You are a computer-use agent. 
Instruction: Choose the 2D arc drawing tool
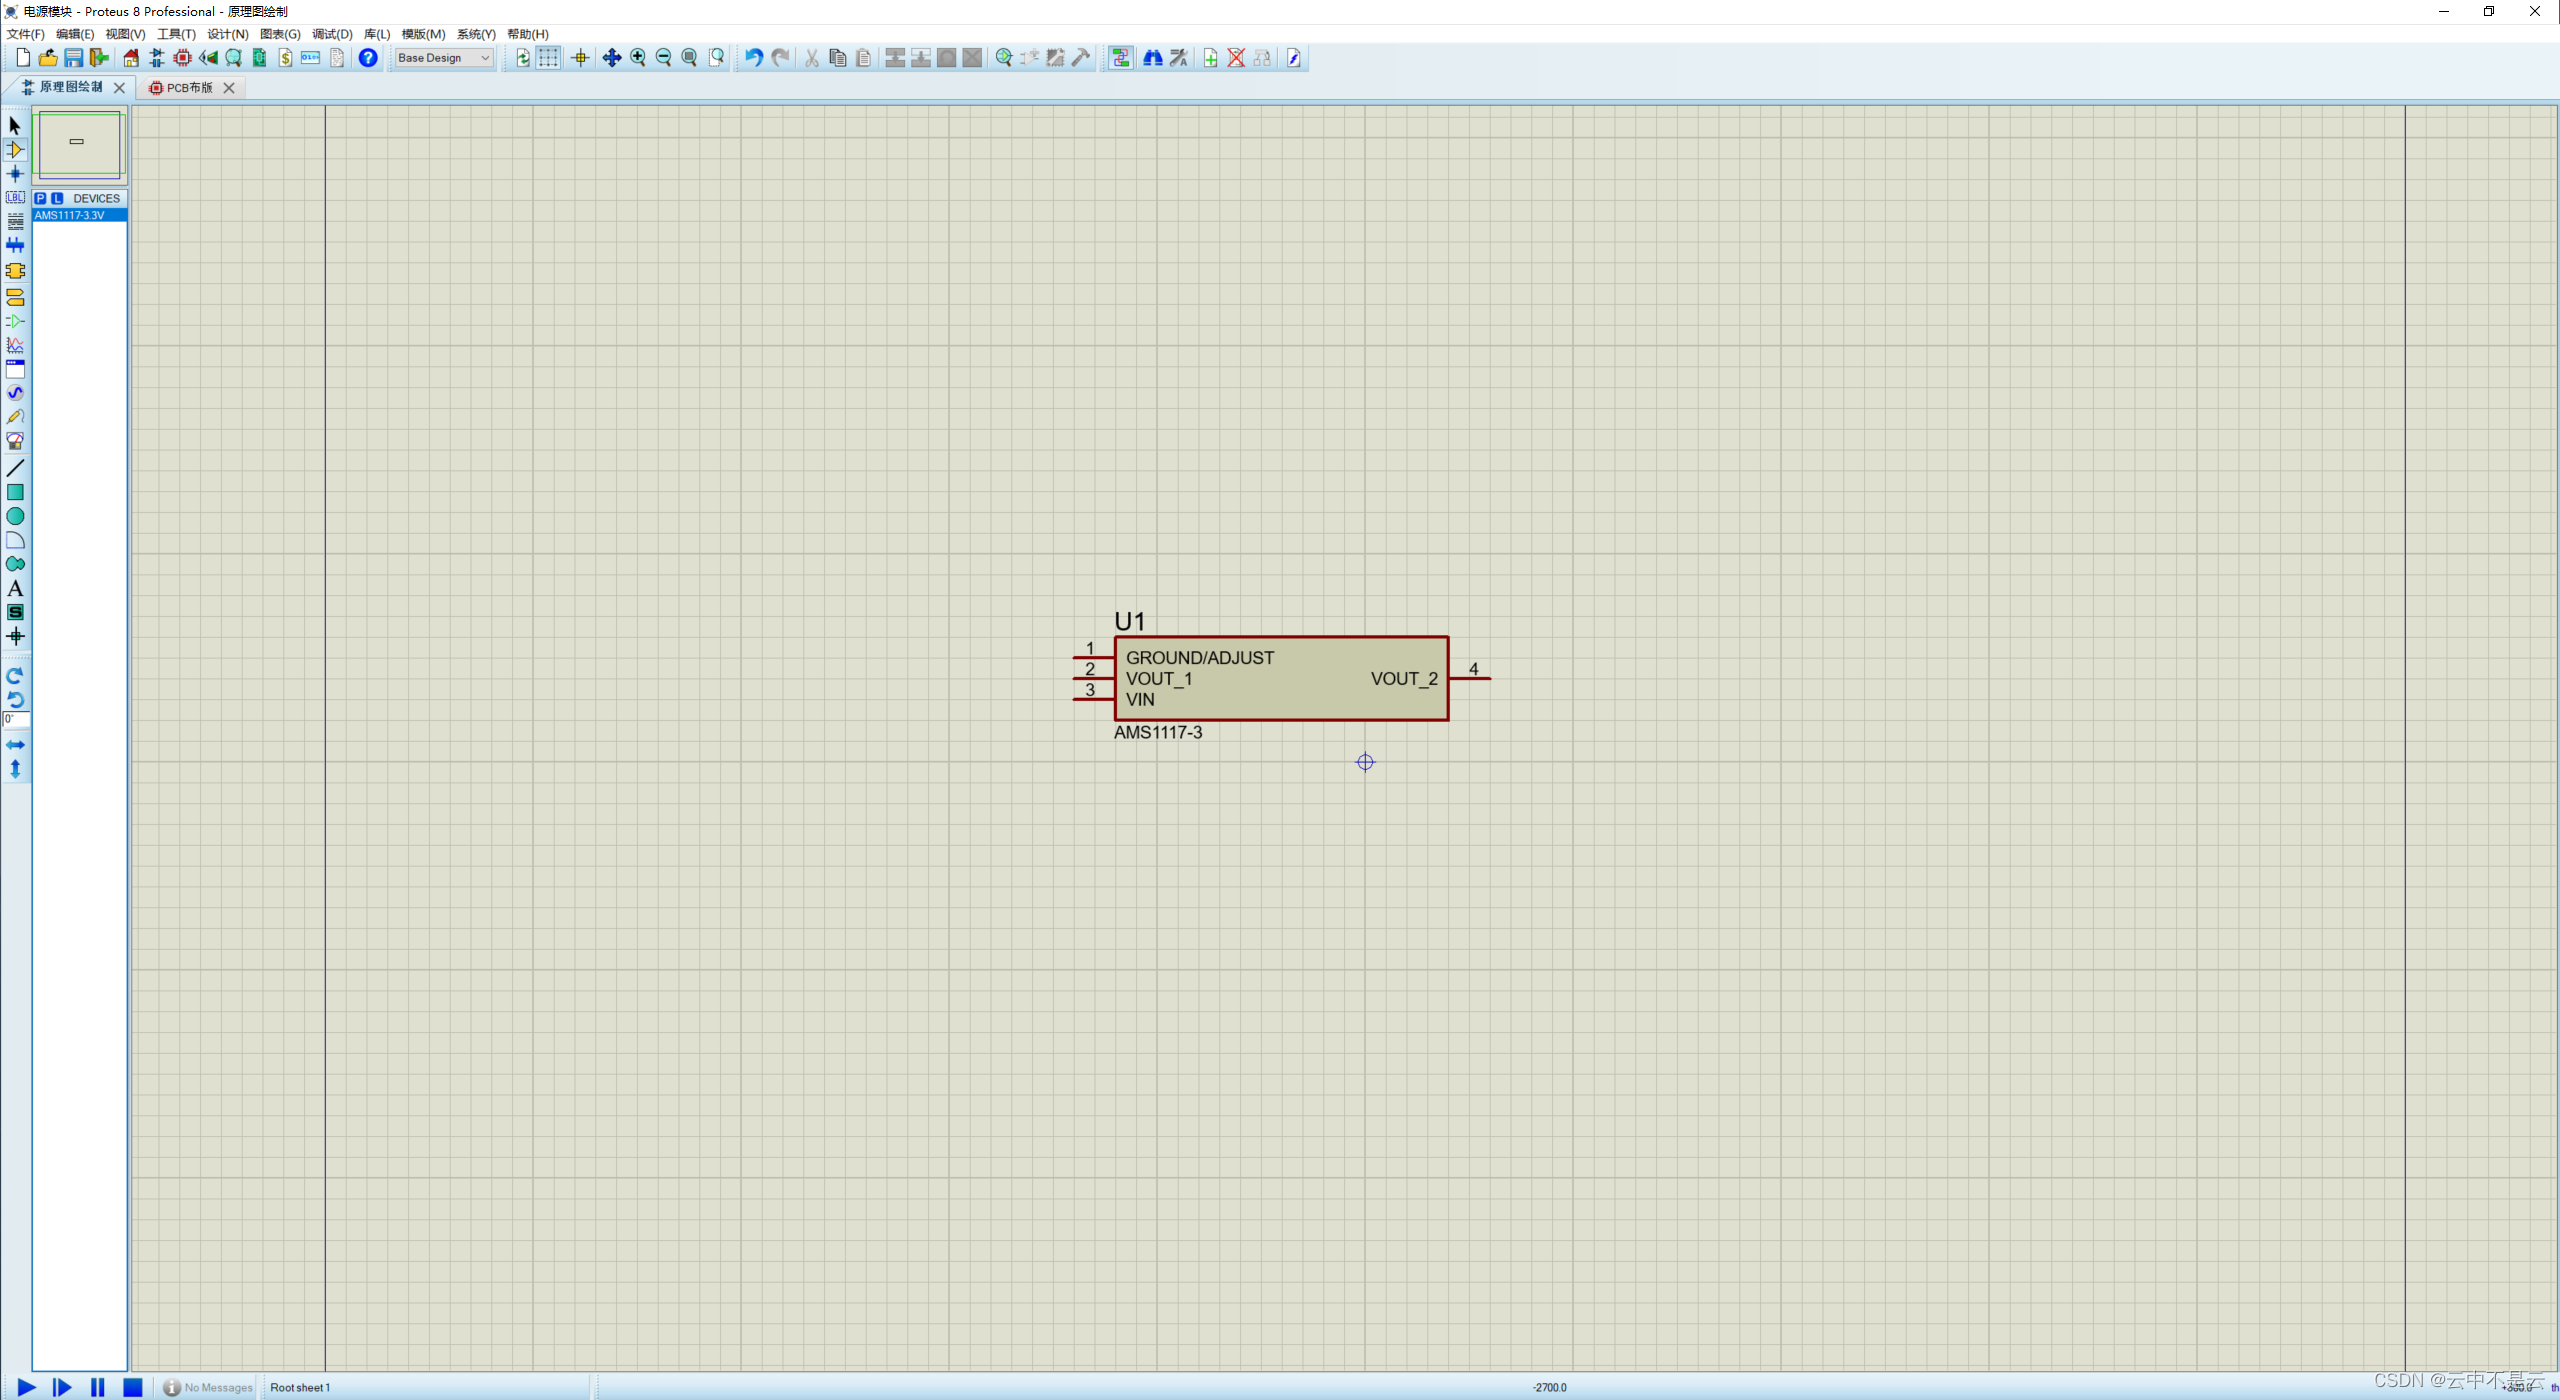click(15, 540)
